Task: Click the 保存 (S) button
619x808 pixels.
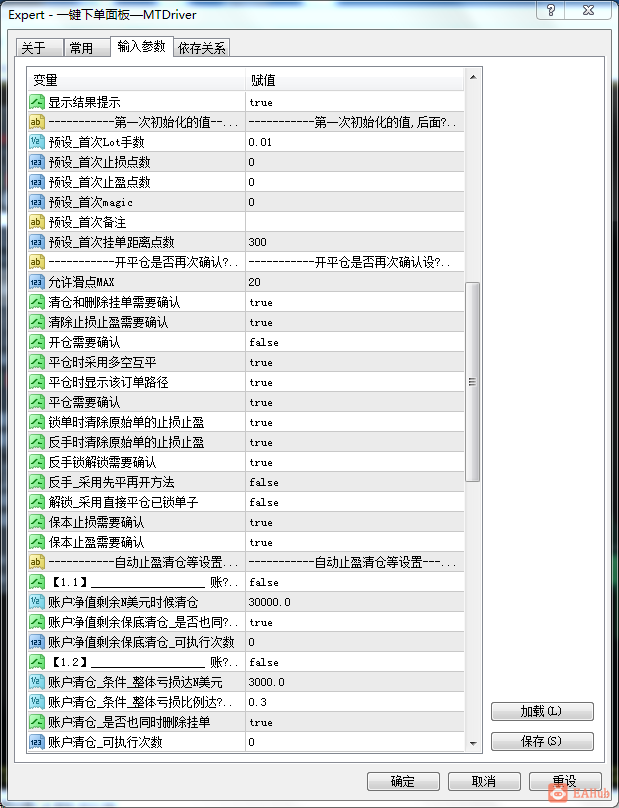Action: pyautogui.click(x=542, y=742)
